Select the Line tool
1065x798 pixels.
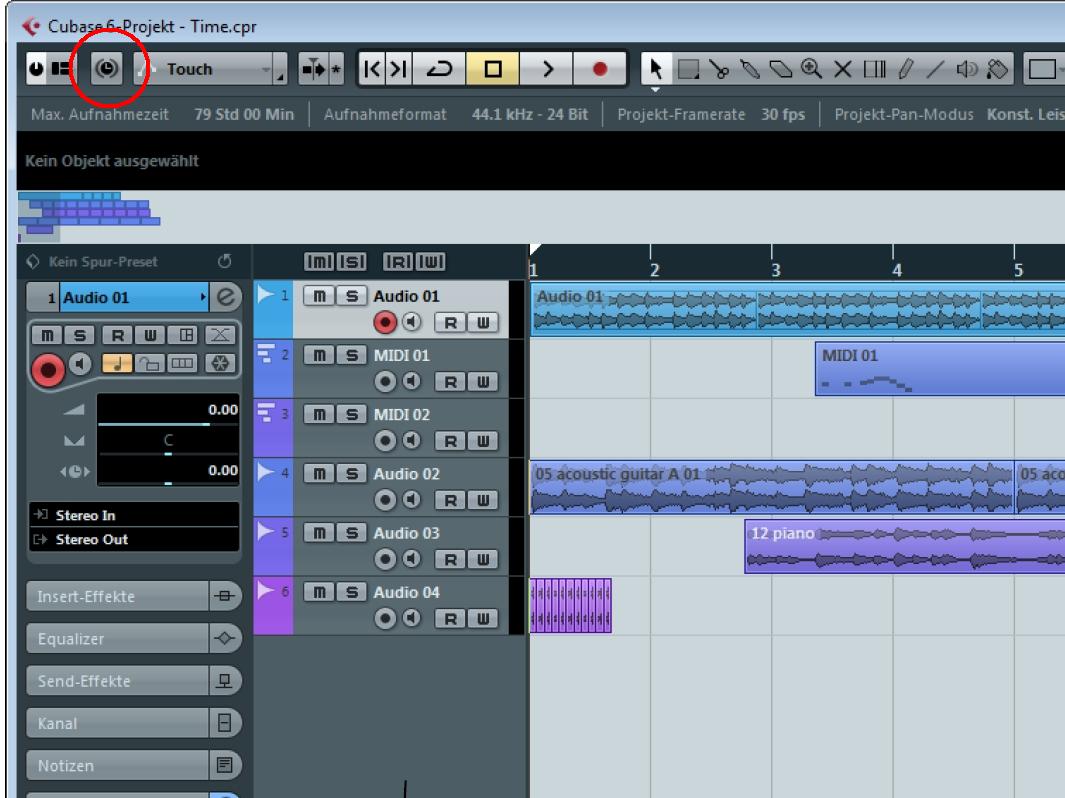(x=935, y=69)
